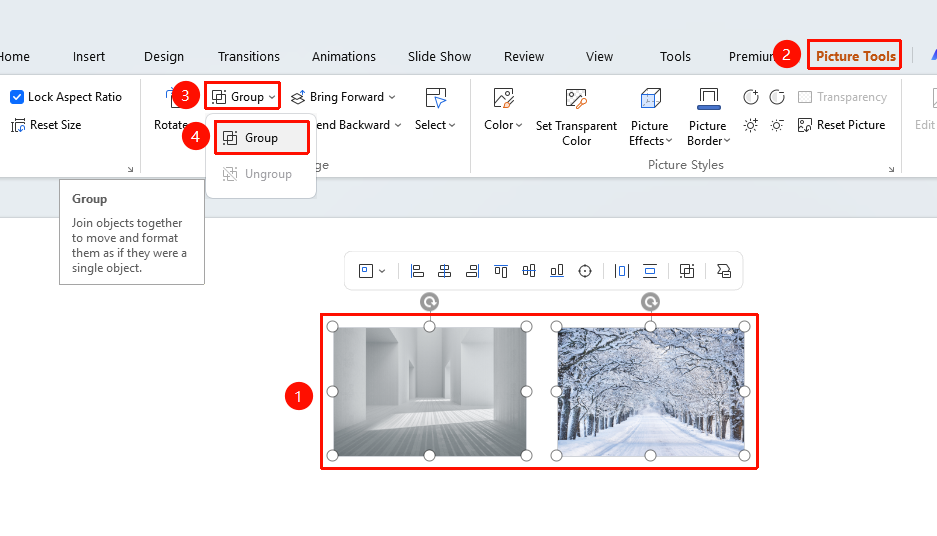Click the Color picture icon
This screenshot has height=536, width=937.
(503, 98)
